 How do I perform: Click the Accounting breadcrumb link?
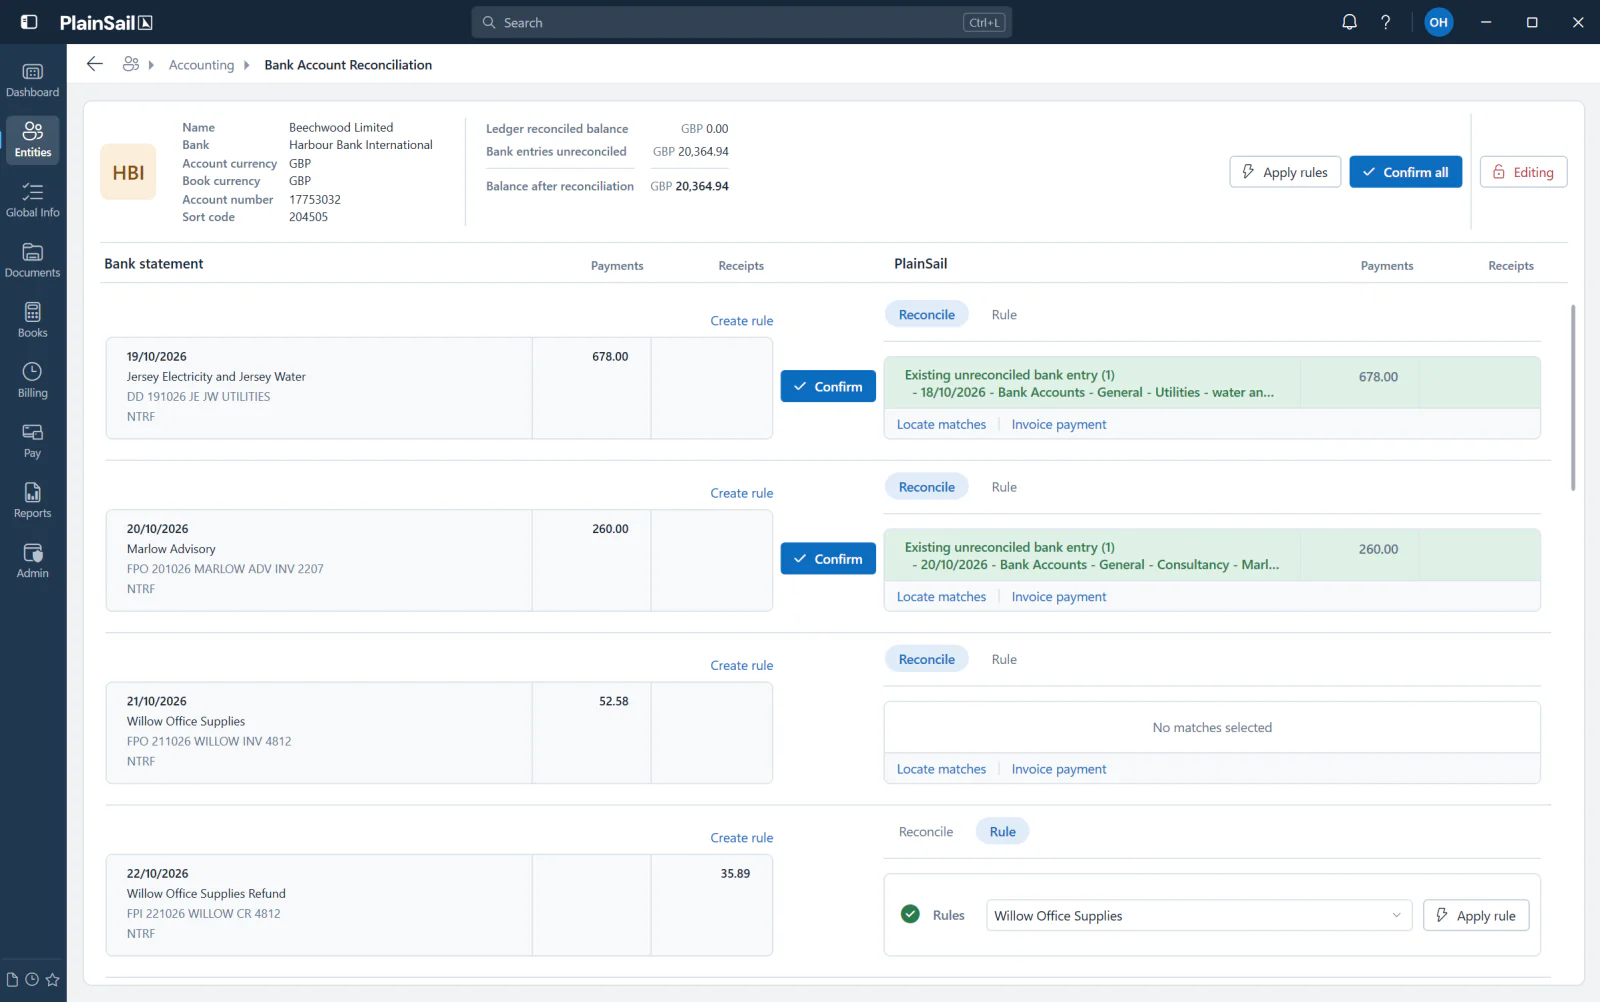coord(201,65)
